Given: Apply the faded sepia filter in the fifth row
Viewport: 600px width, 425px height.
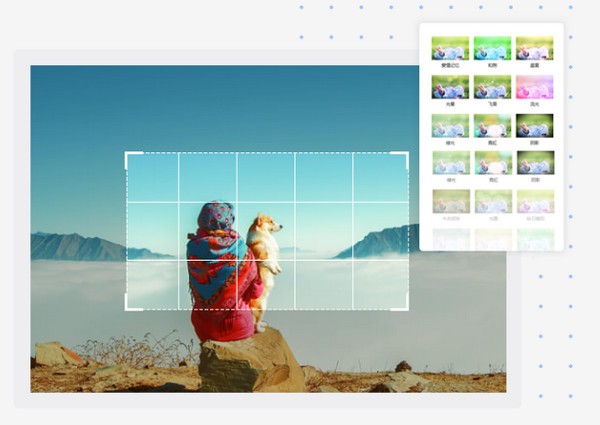Looking at the screenshot, I should (451, 201).
